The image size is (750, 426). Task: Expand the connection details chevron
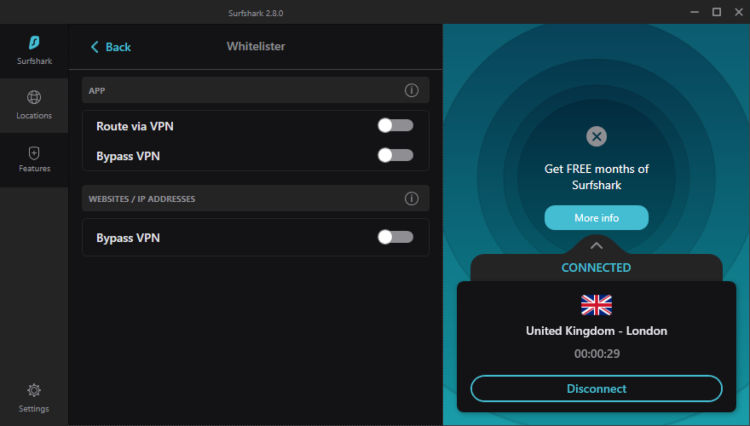click(596, 246)
